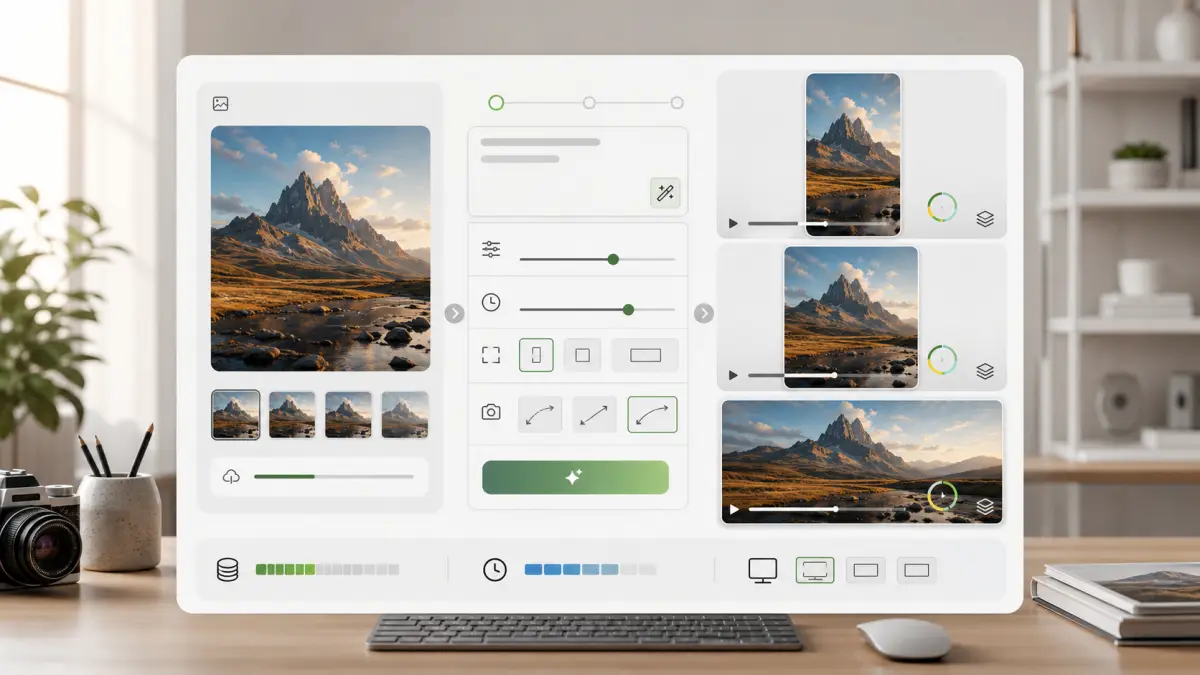This screenshot has height=675, width=1200.
Task: Adjust the duration slider handle
Action: (628, 310)
